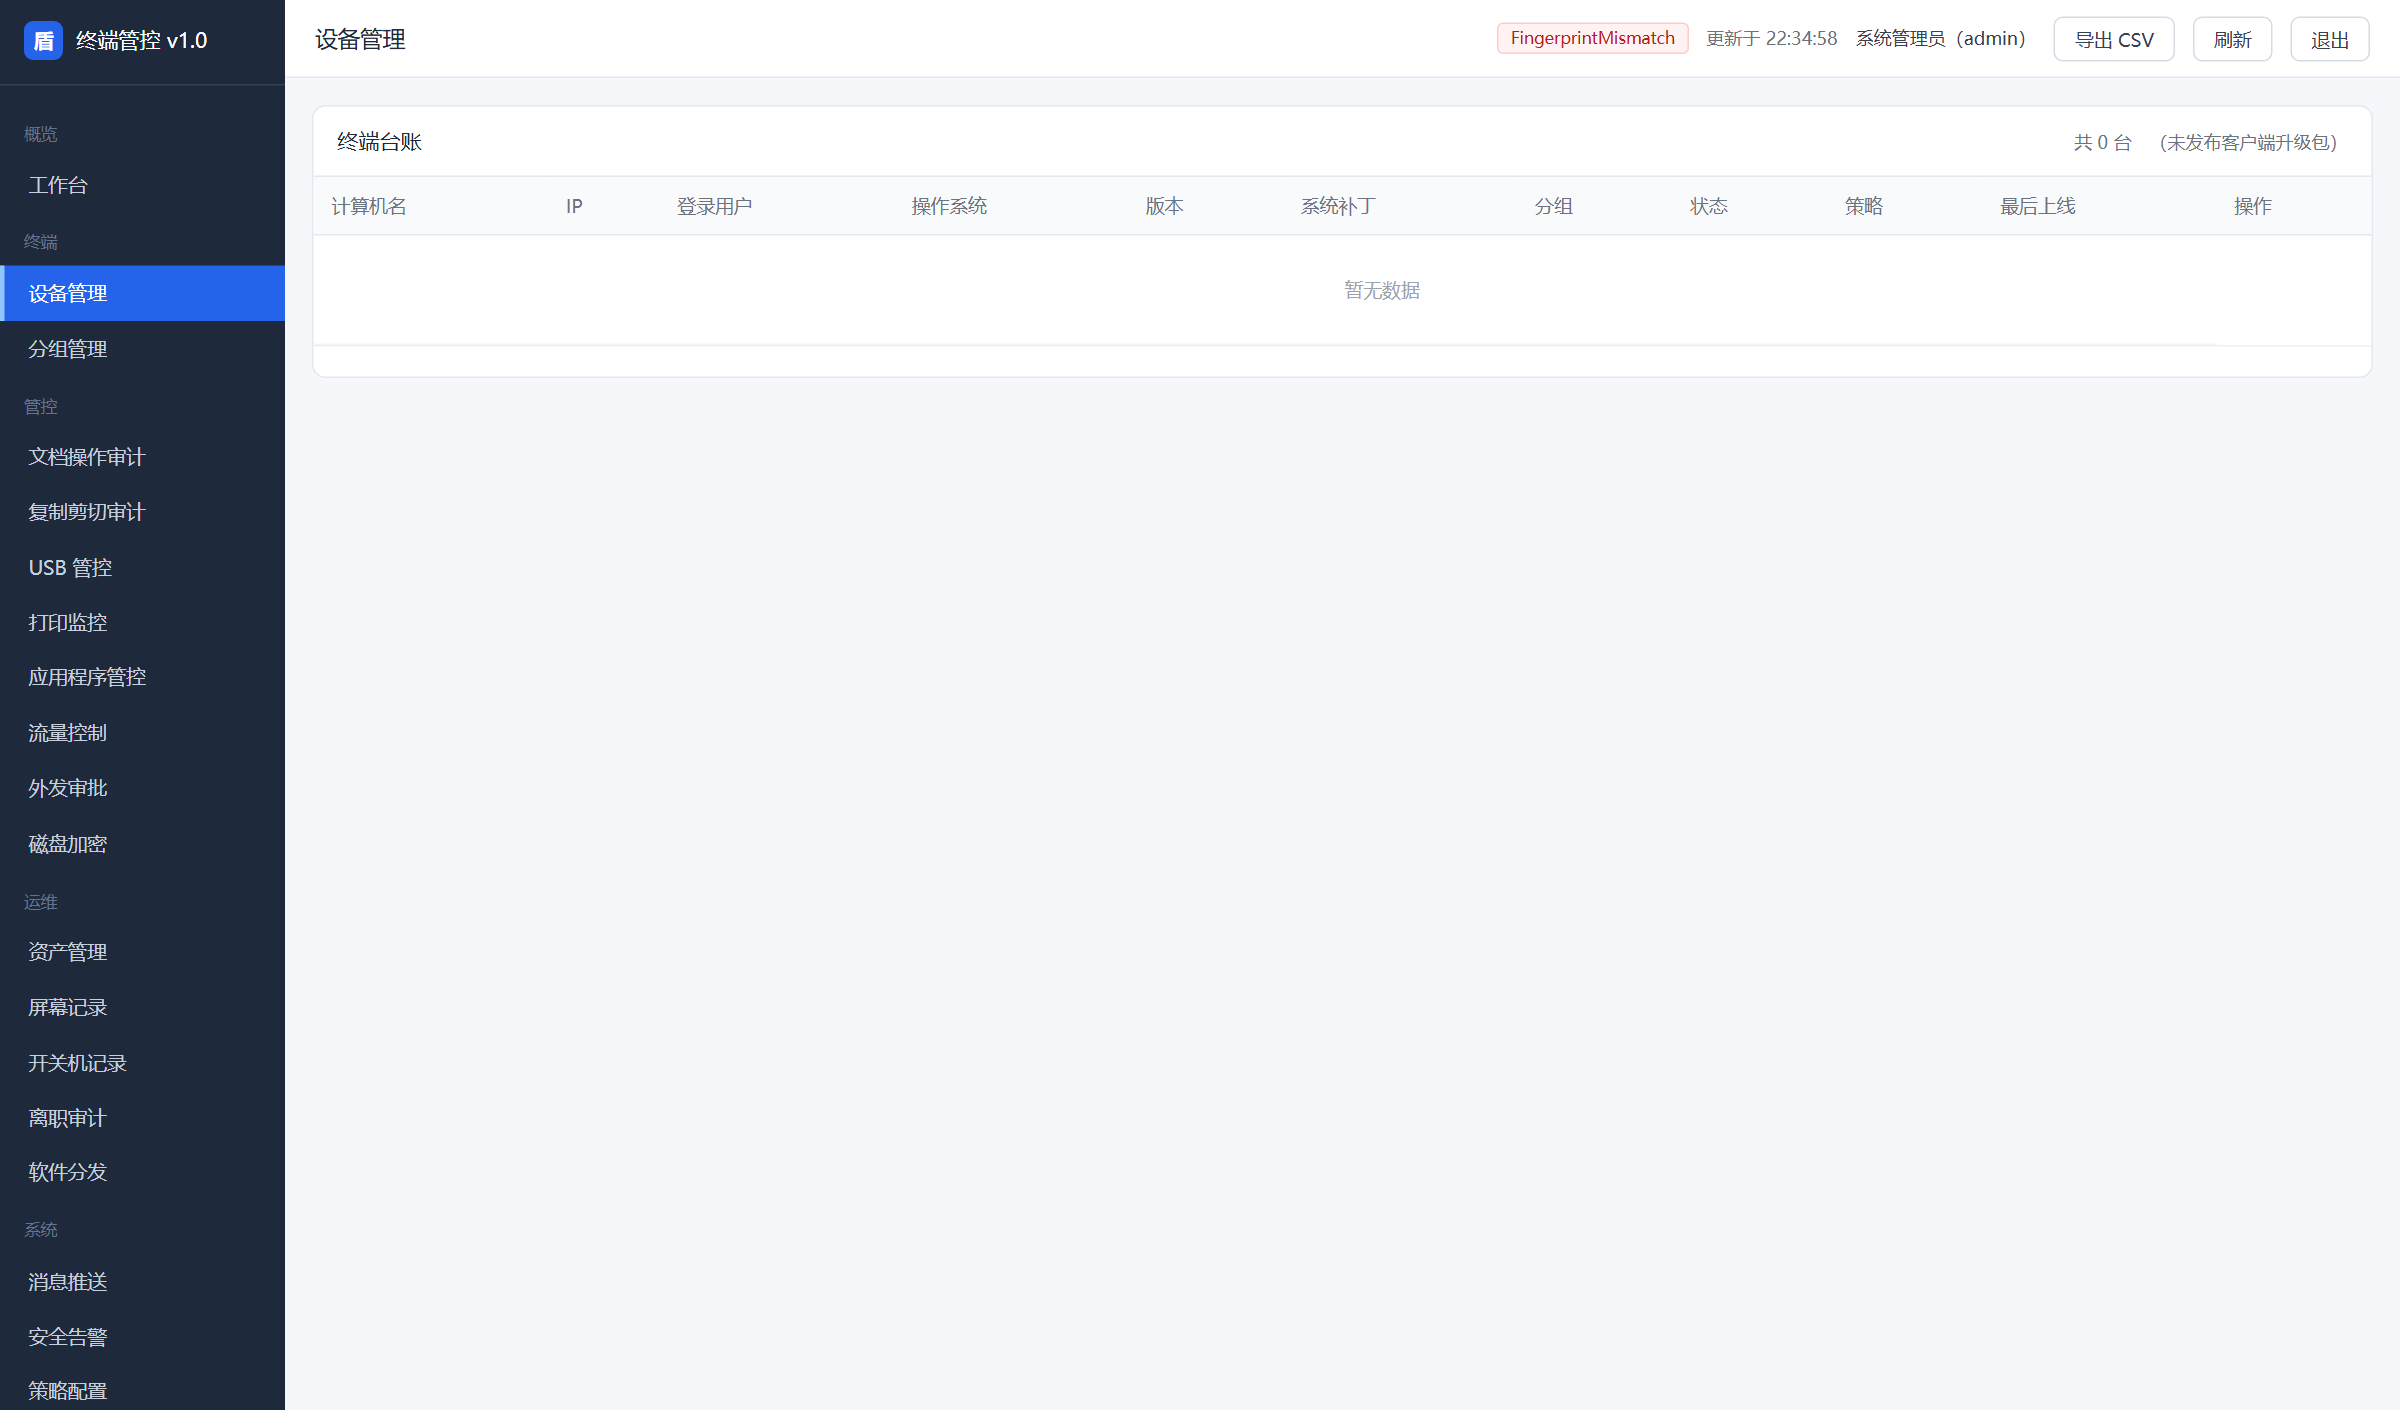2400x1410 pixels.
Task: Click the 登录用户 column header
Action: 714,206
